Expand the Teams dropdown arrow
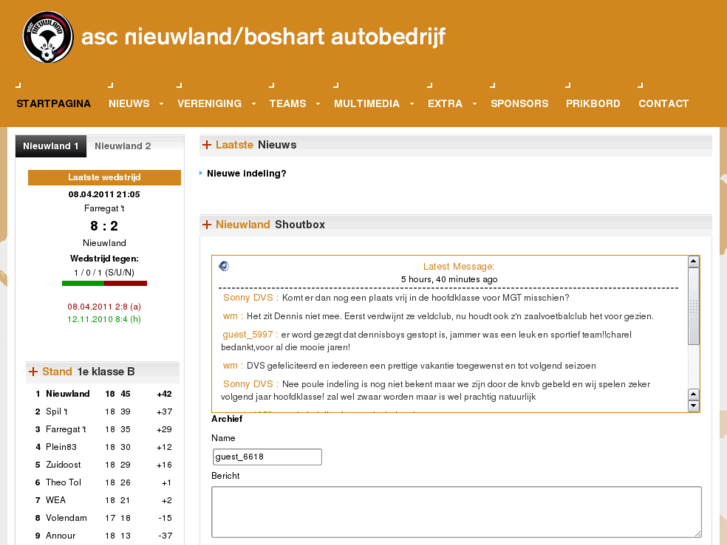Viewport: 727px width, 545px height. click(x=318, y=104)
